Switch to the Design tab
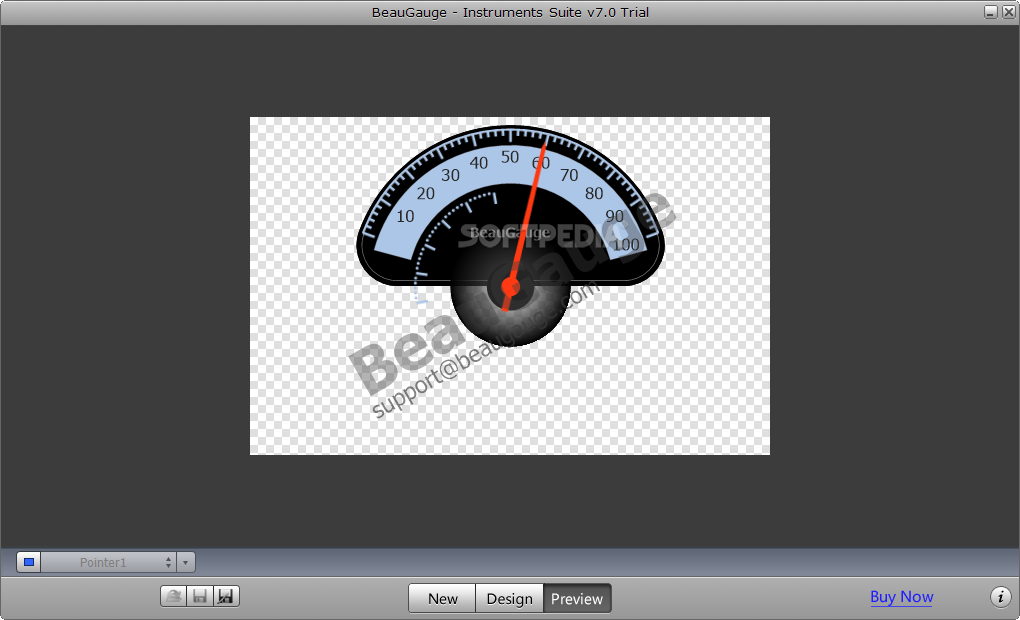The width and height of the screenshot is (1020, 620). click(509, 599)
